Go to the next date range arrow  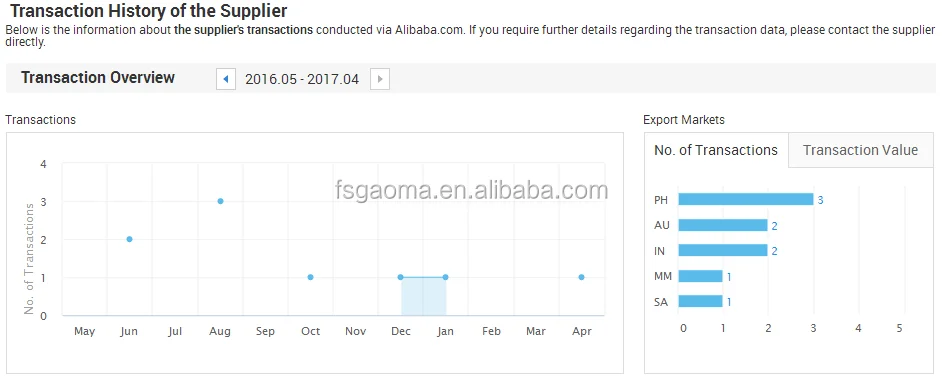point(380,79)
